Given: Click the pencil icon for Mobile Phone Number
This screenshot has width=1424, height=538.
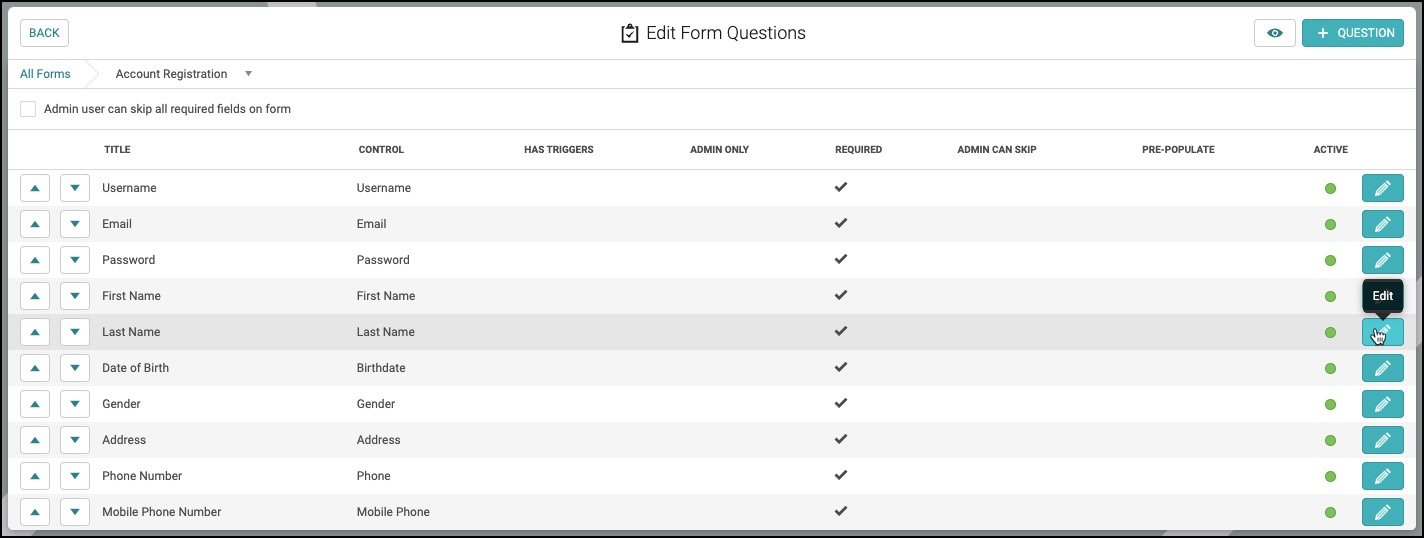Looking at the screenshot, I should [x=1382, y=512].
